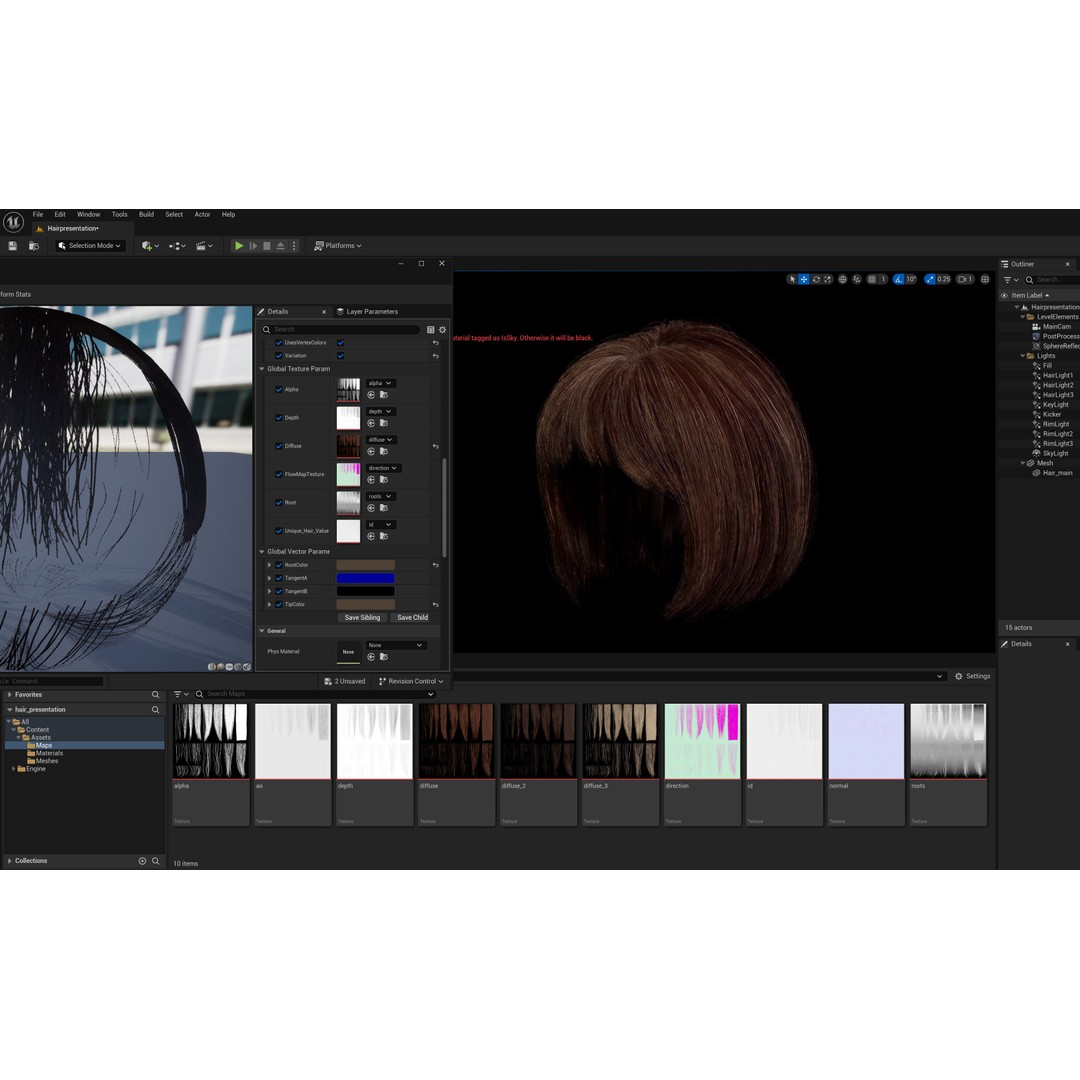1080x1080 pixels.
Task: Select the Rotate tool in viewport toolbar
Action: click(x=816, y=279)
